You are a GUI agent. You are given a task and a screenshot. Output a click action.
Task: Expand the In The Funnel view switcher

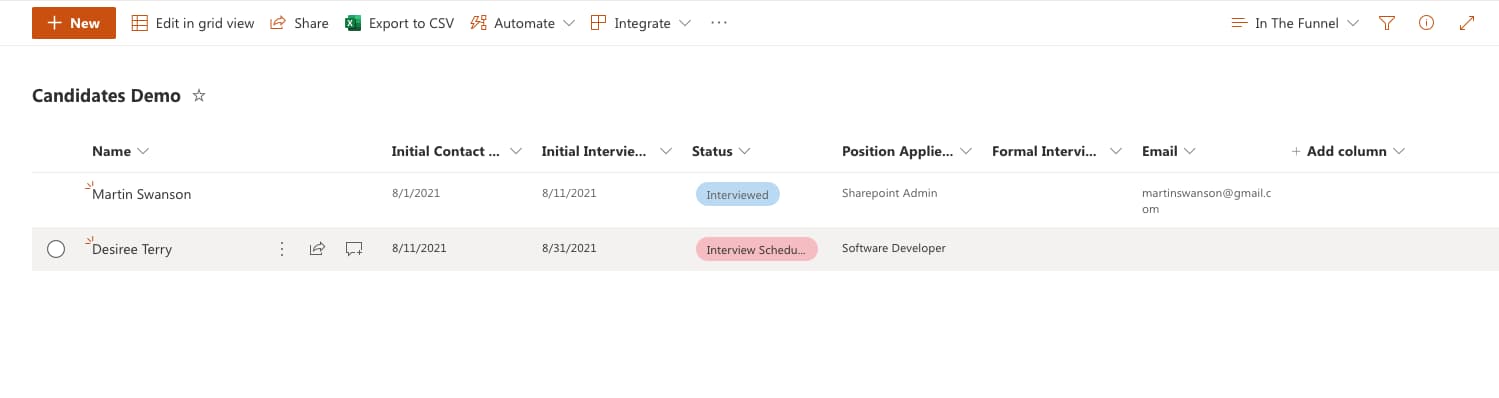tap(1295, 23)
